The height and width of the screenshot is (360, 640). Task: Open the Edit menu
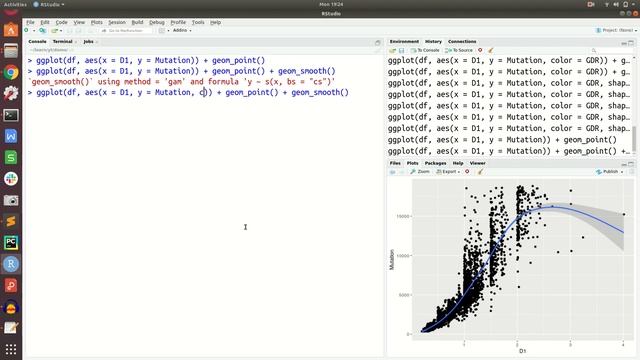pyautogui.click(x=45, y=22)
